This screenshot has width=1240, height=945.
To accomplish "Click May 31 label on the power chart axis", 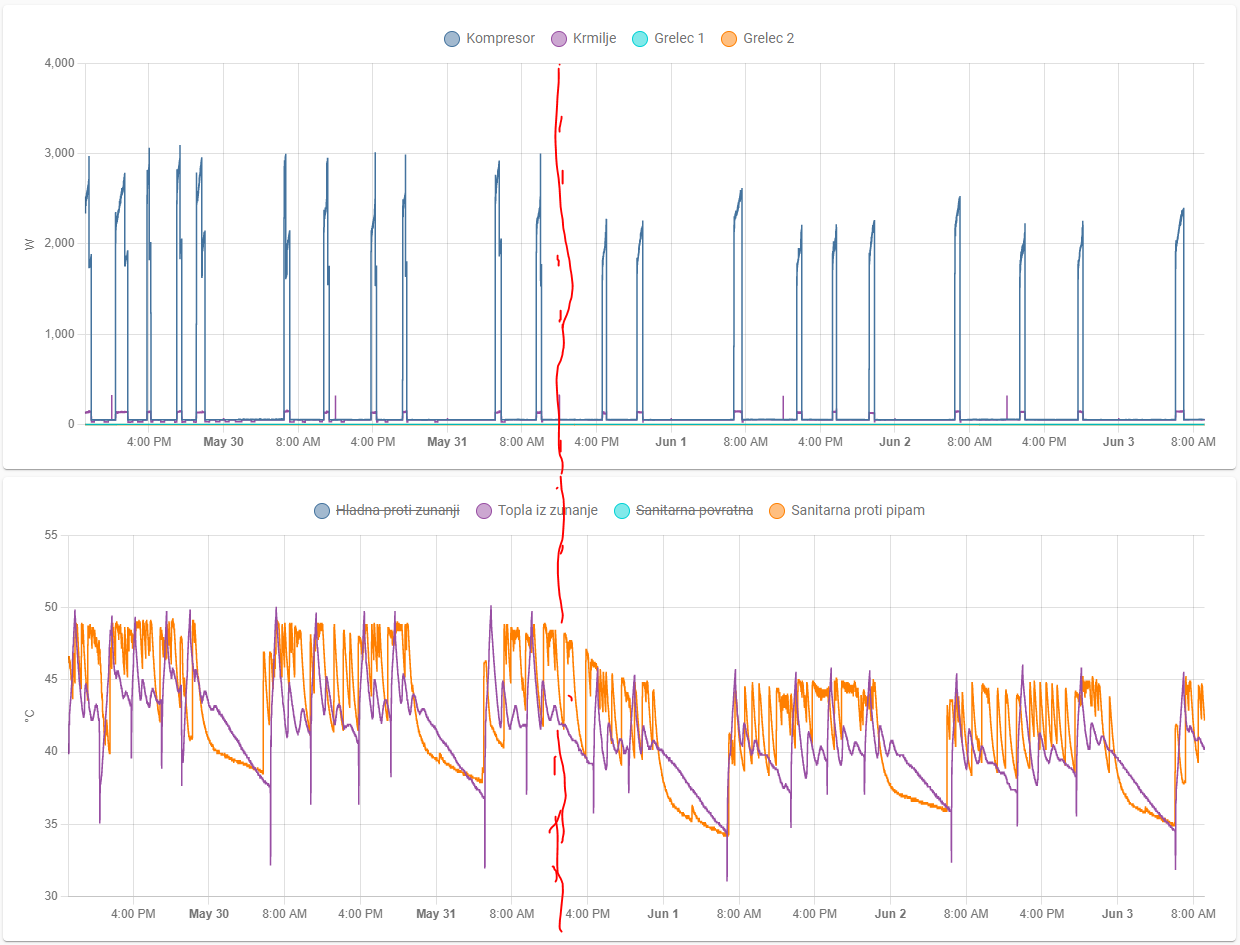I will [x=447, y=441].
